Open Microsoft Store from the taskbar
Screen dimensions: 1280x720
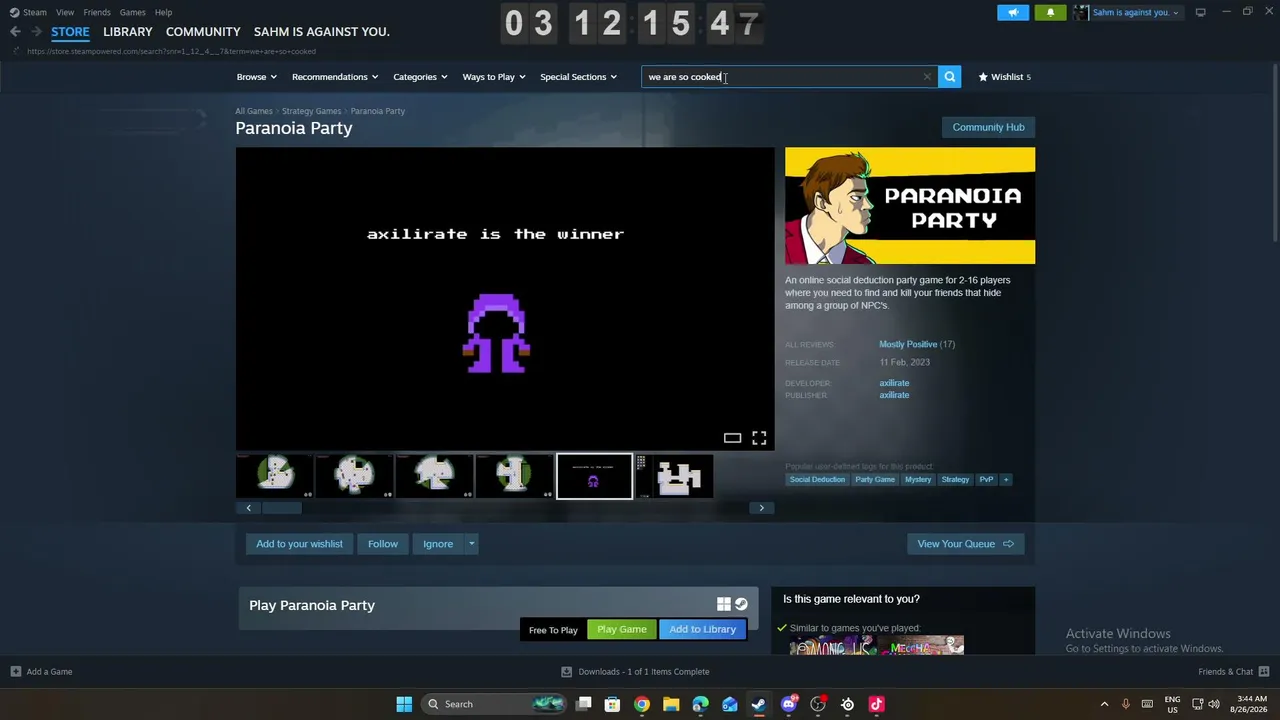(x=613, y=704)
